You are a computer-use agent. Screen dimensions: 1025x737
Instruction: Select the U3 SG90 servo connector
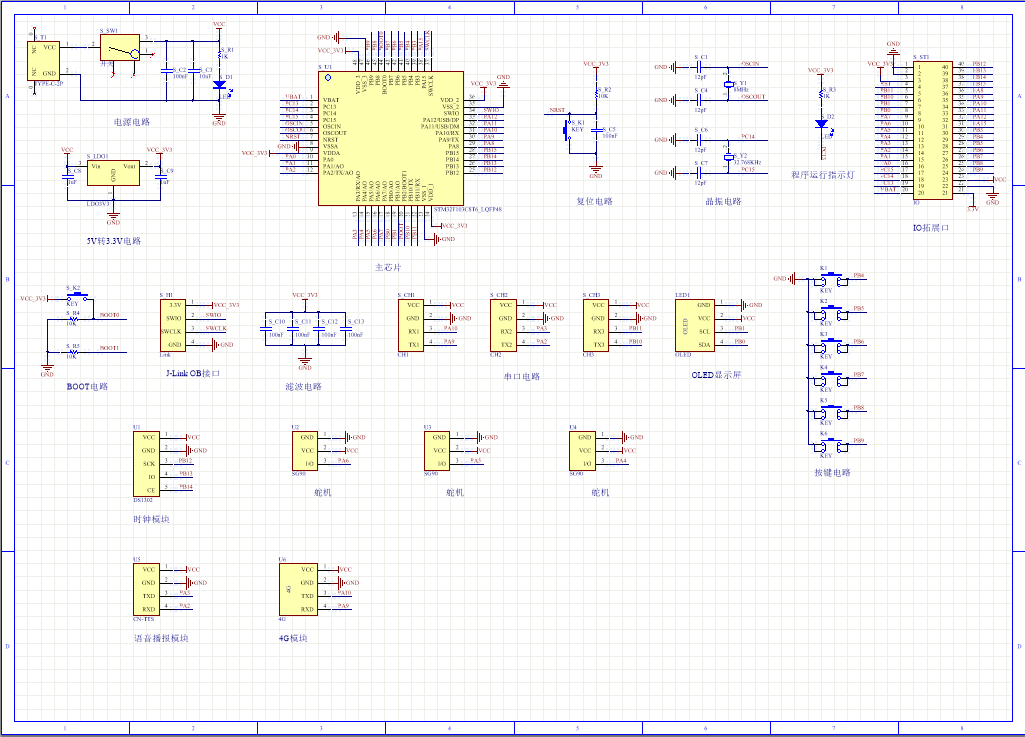coord(437,451)
